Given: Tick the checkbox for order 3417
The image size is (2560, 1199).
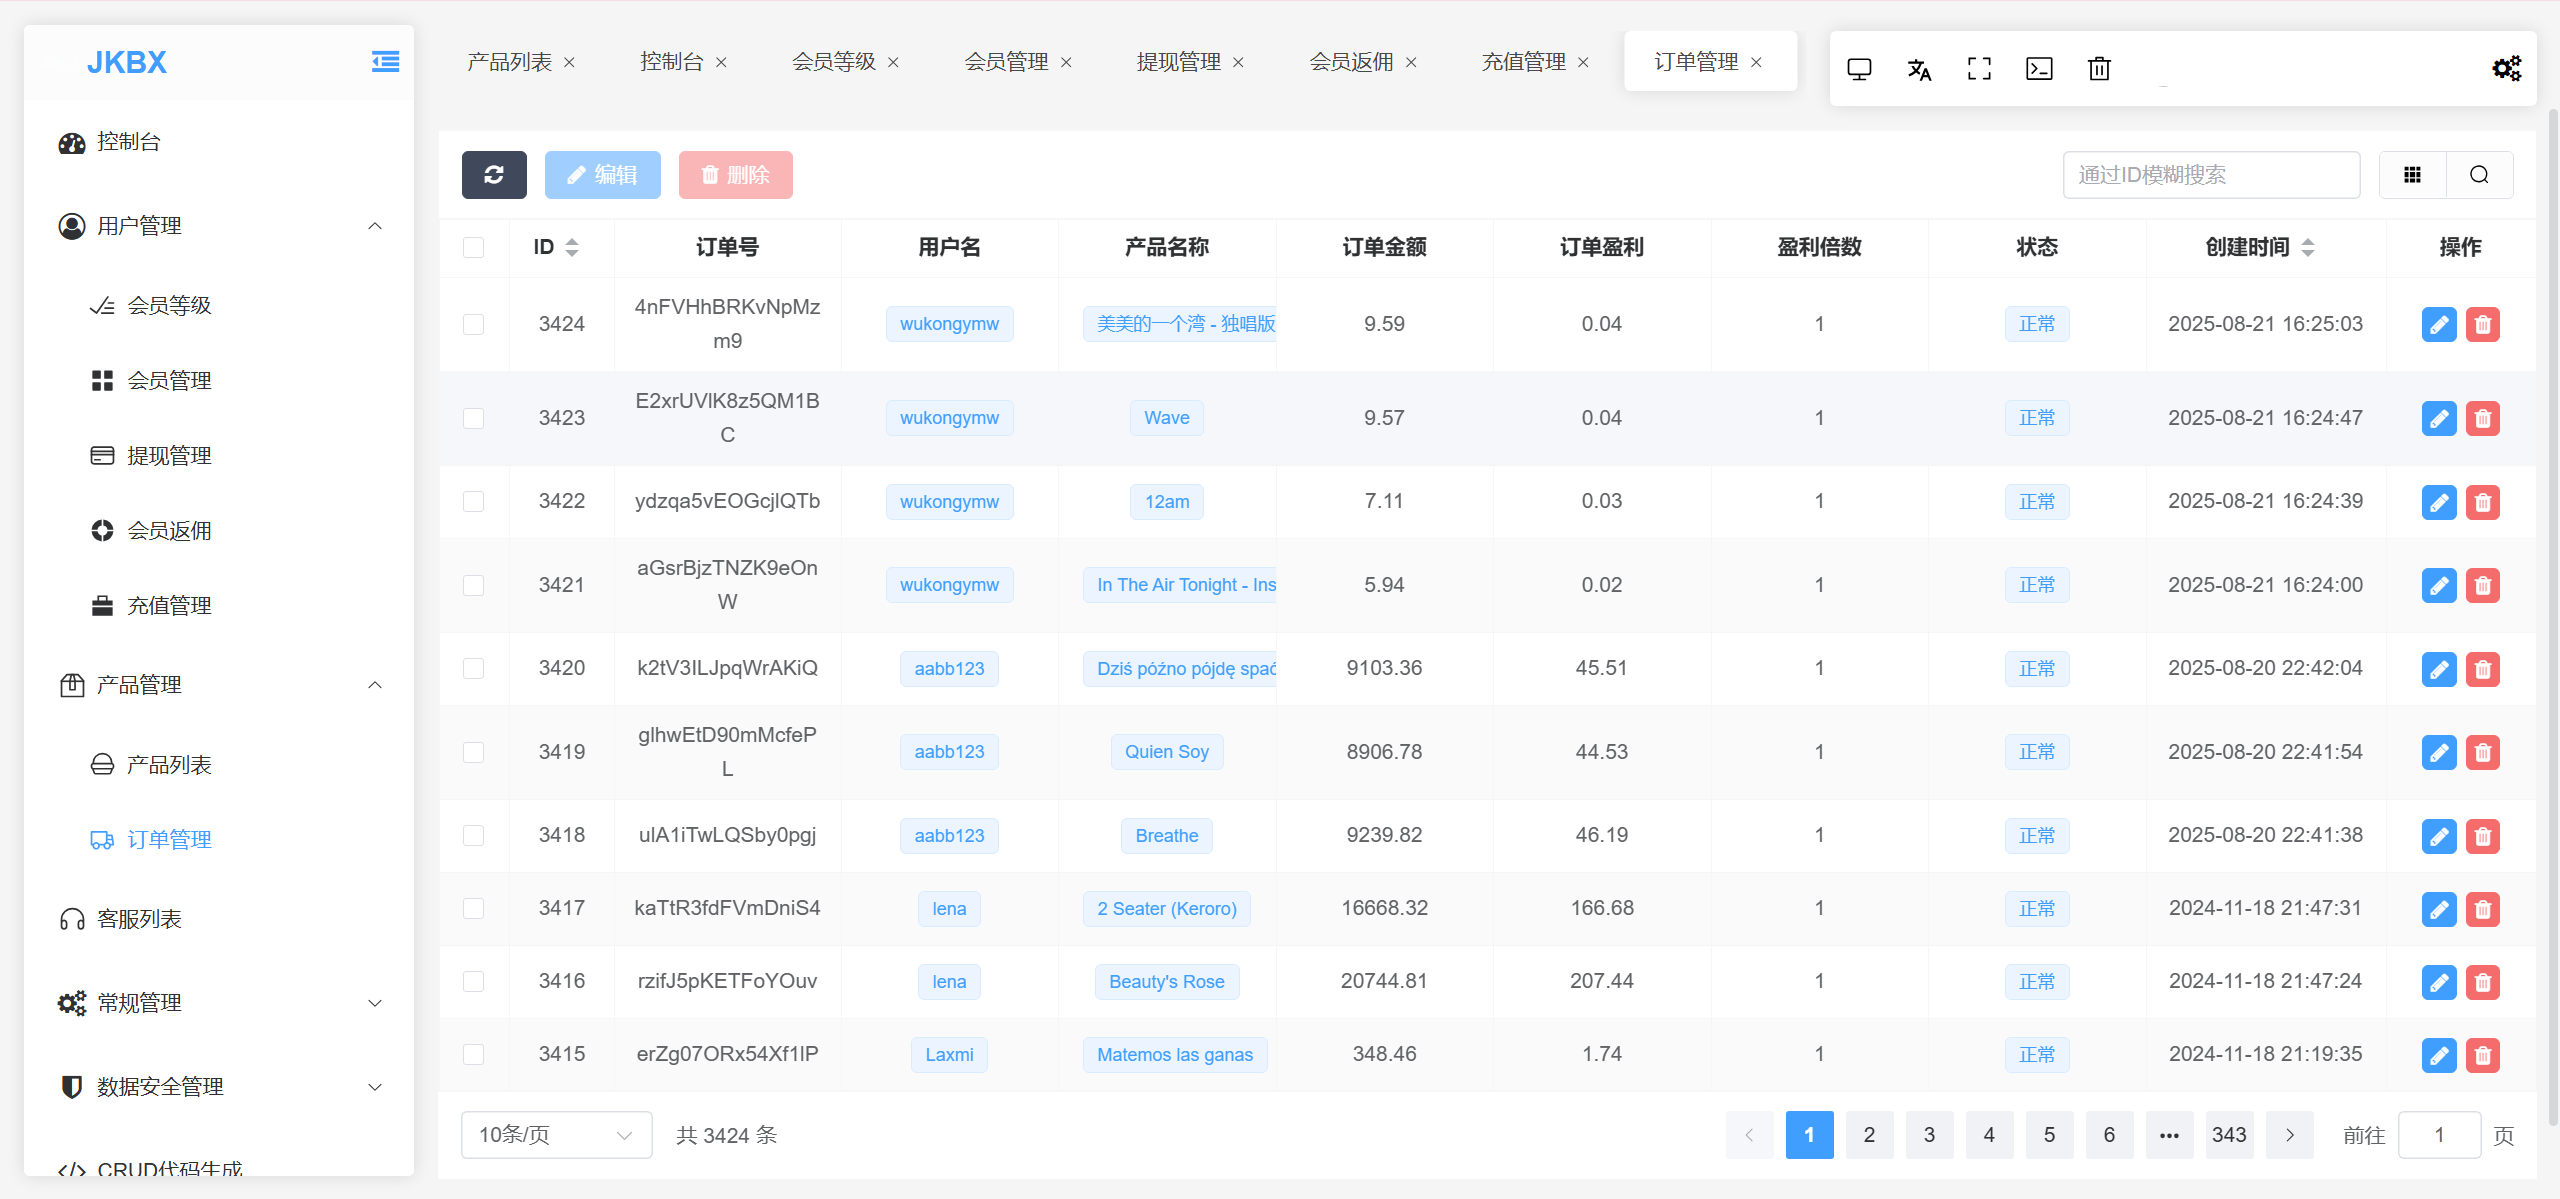Looking at the screenshot, I should 474,908.
